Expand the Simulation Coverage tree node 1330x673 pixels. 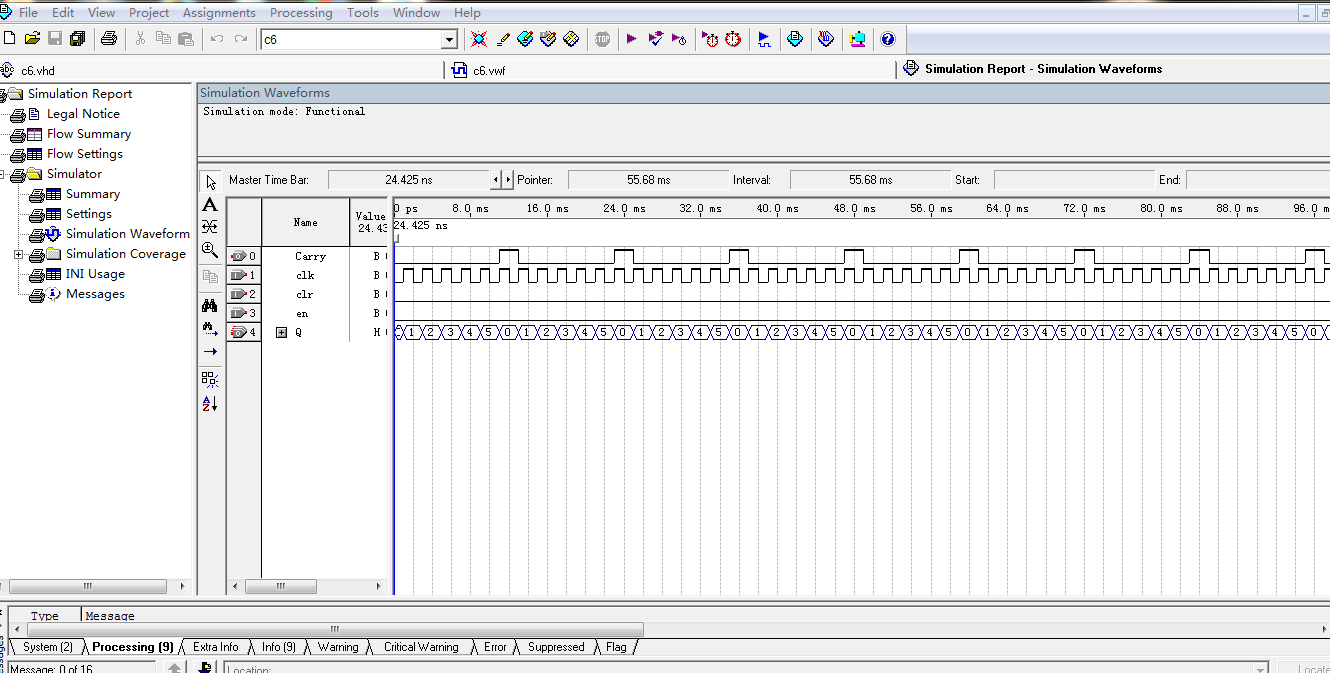coord(18,254)
